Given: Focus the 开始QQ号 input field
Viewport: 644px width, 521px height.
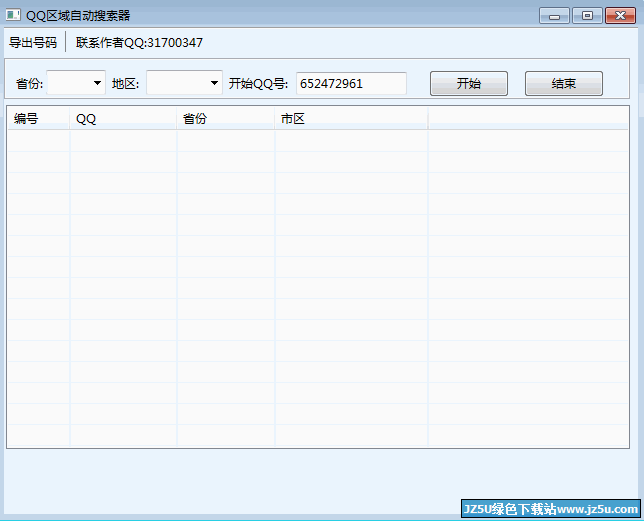Looking at the screenshot, I should (x=351, y=83).
